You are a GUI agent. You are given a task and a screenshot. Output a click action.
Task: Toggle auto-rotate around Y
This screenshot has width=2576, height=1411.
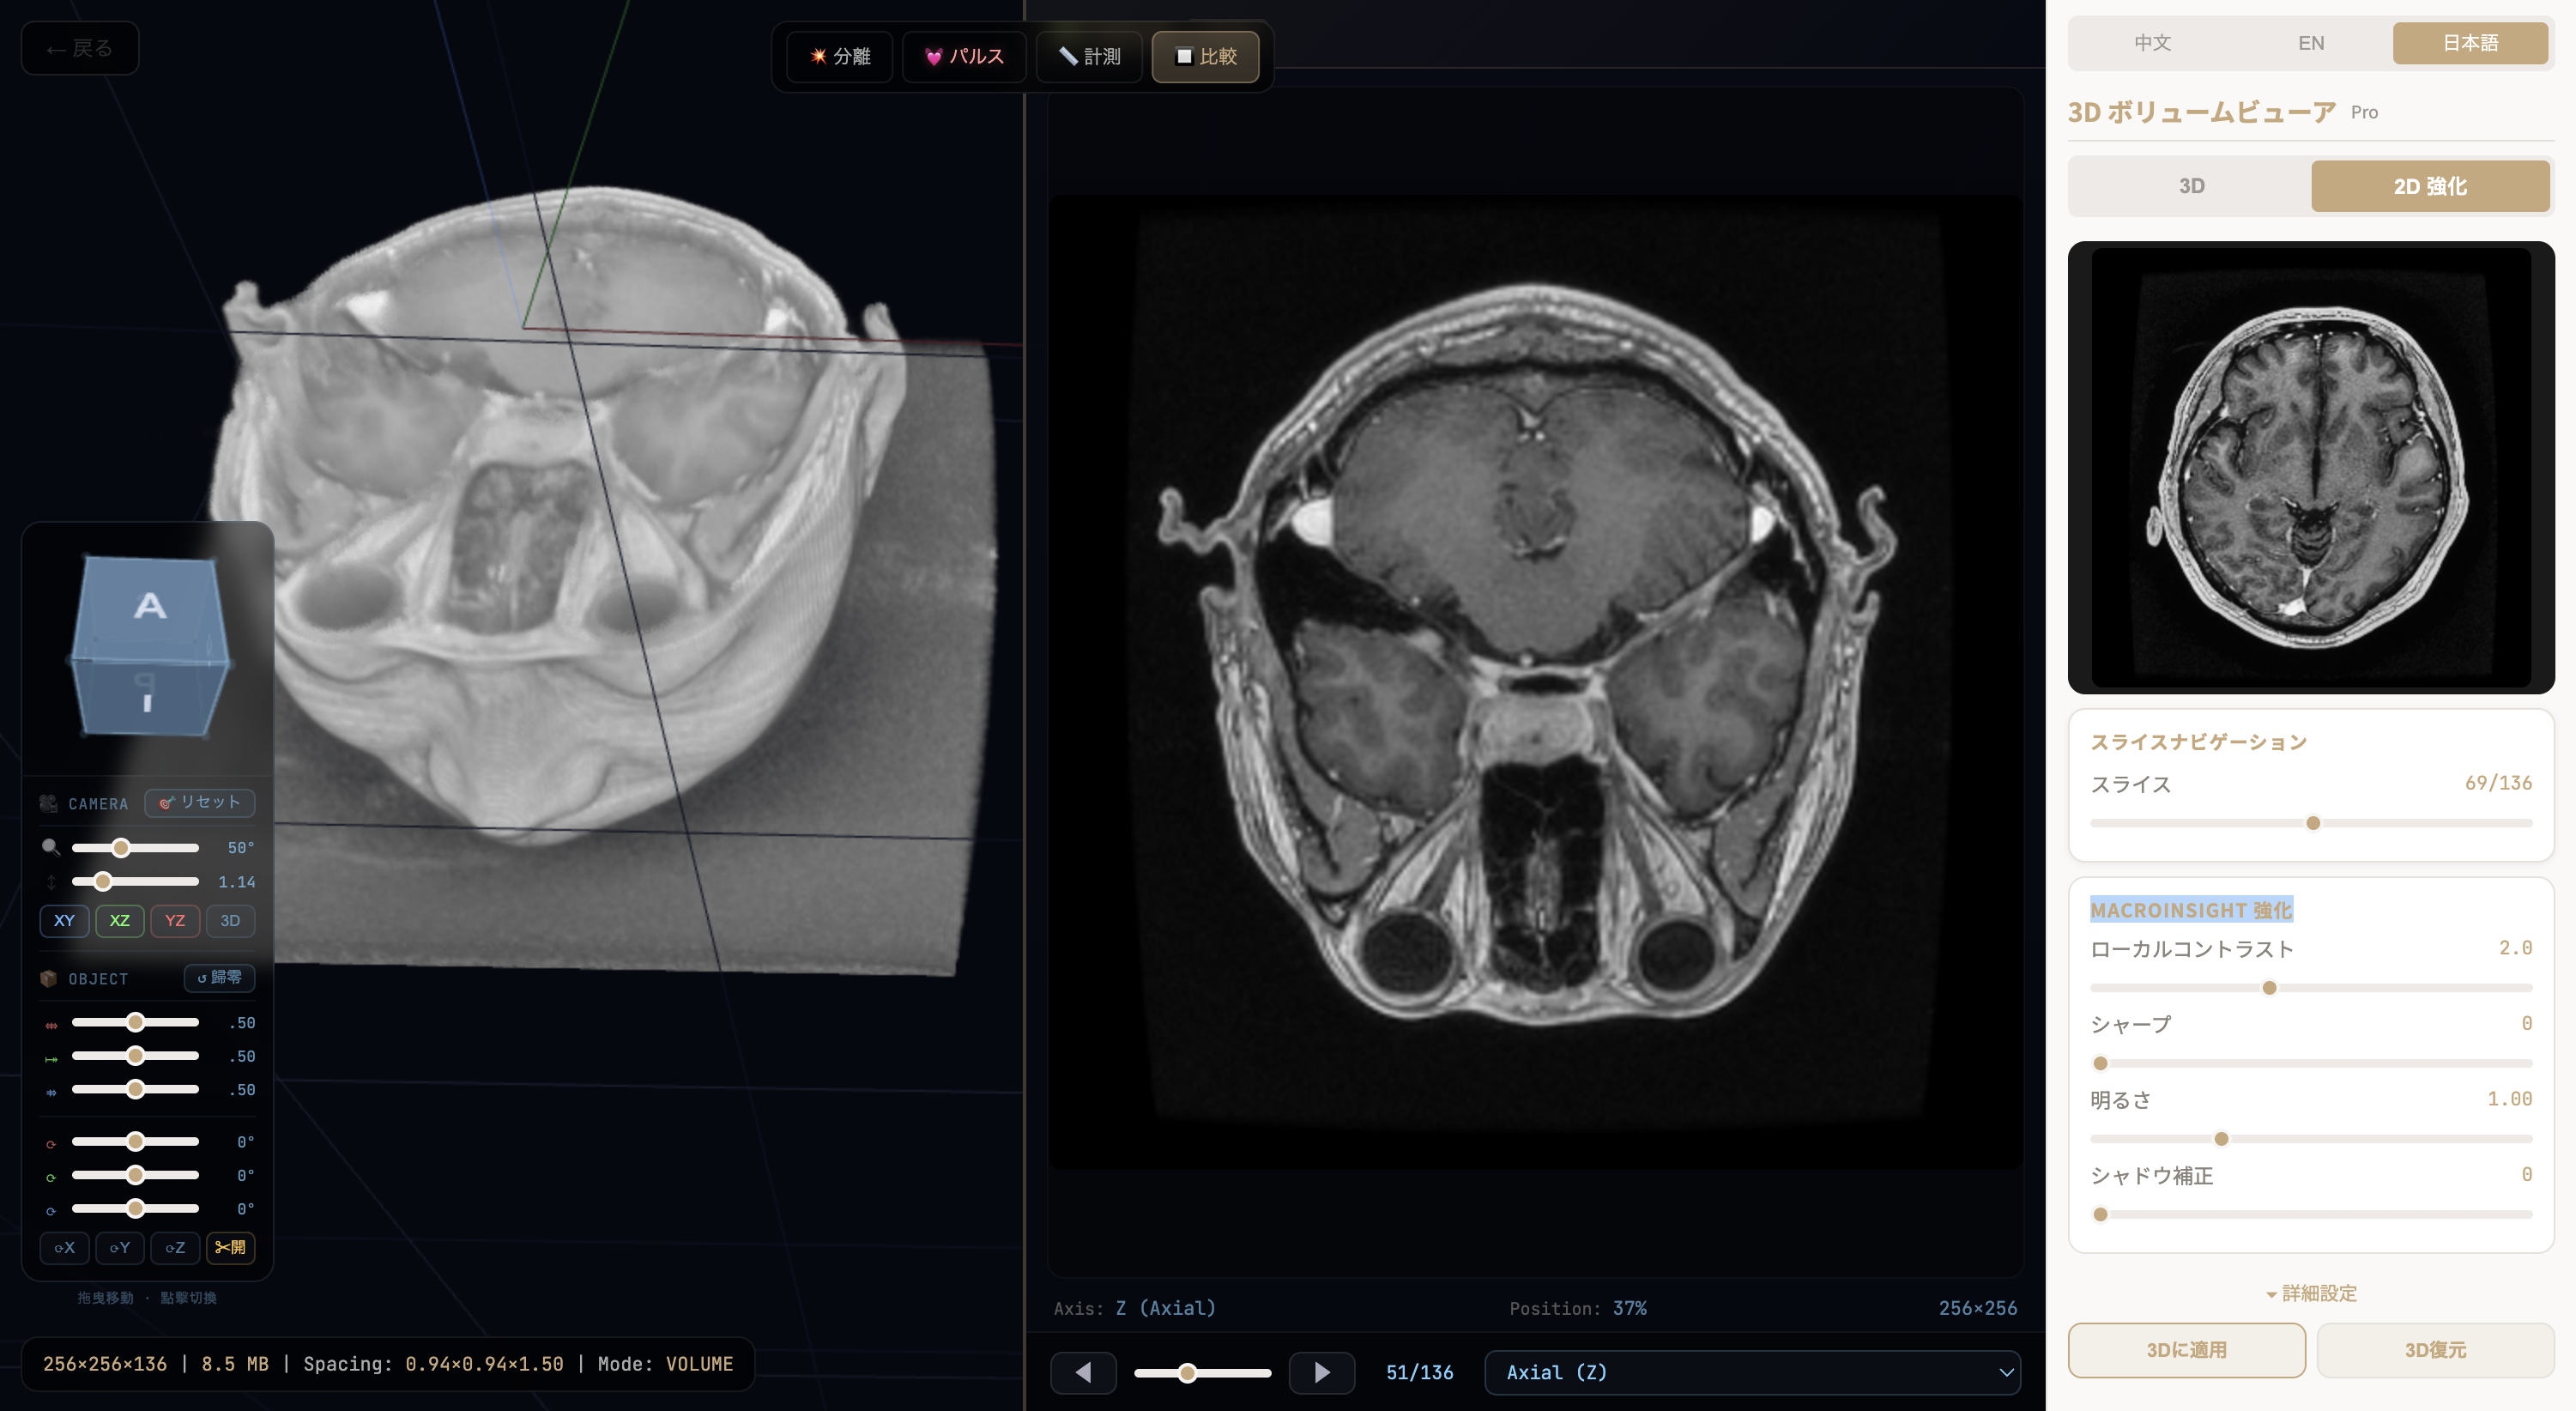(x=119, y=1247)
